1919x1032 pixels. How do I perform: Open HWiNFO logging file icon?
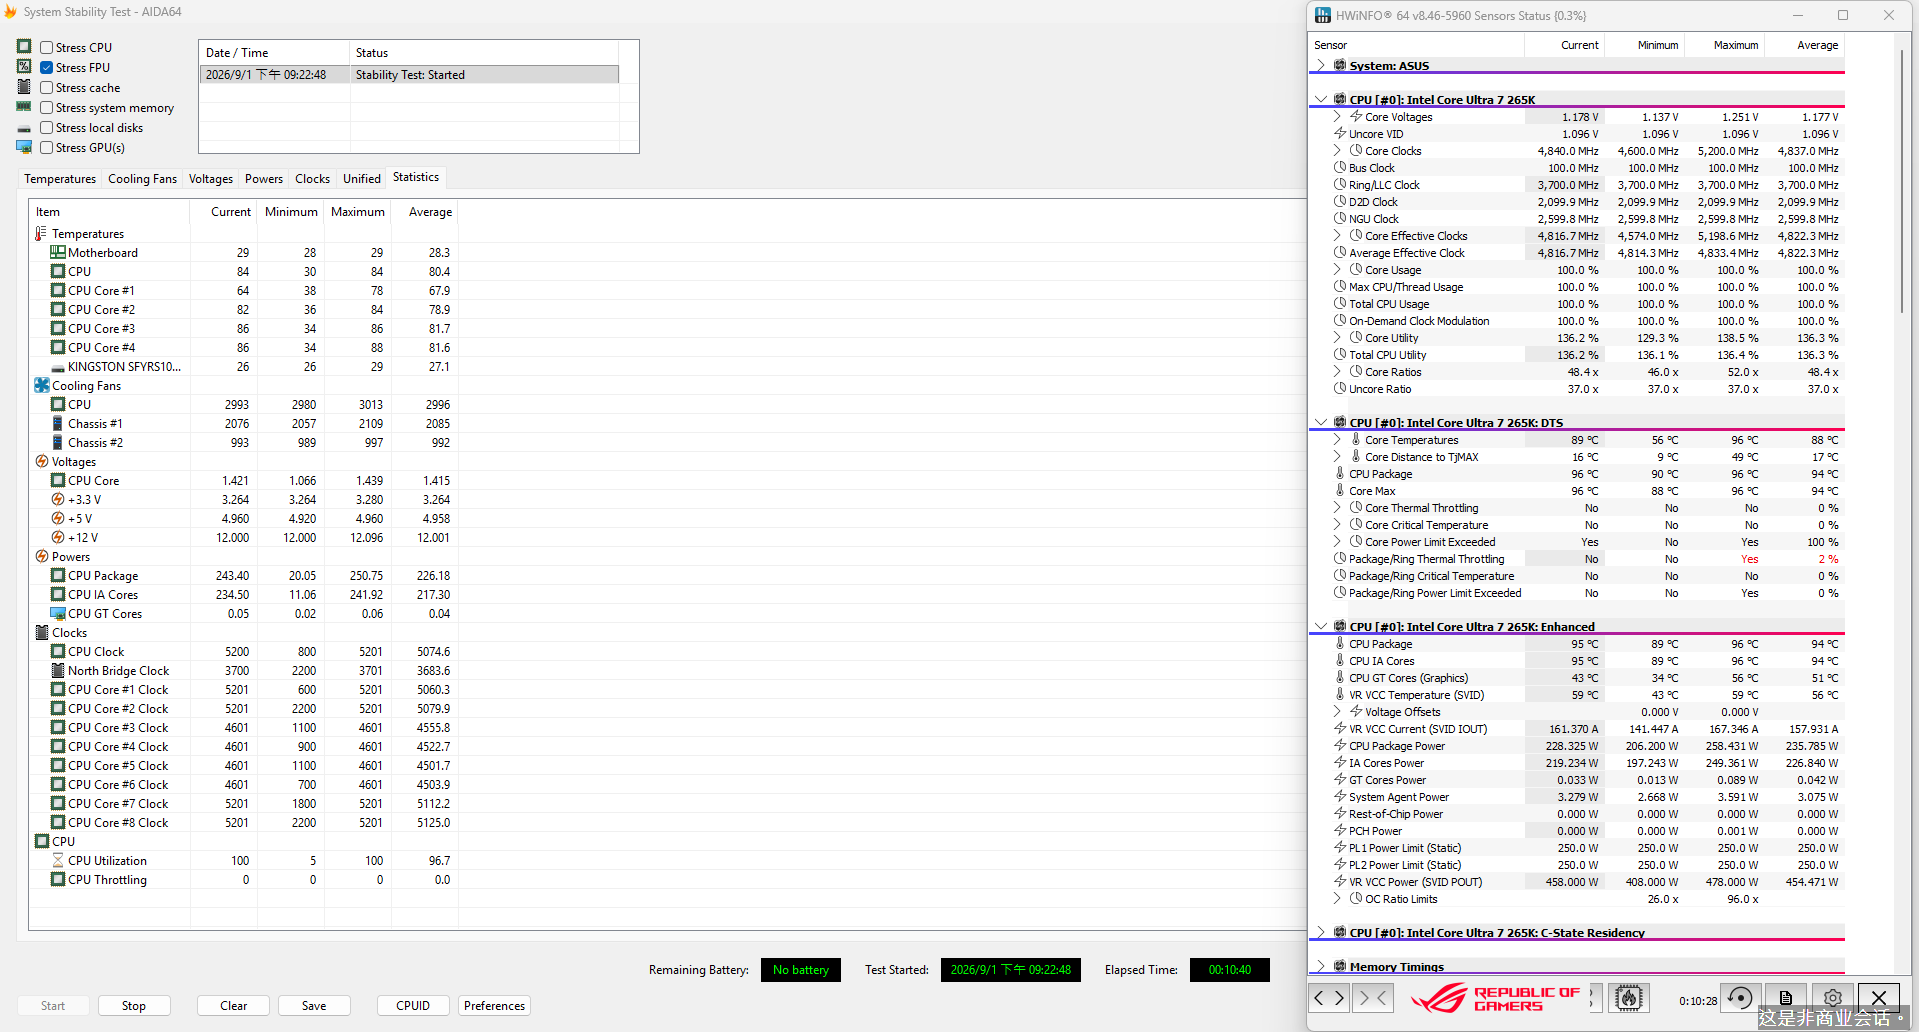pyautogui.click(x=1786, y=998)
